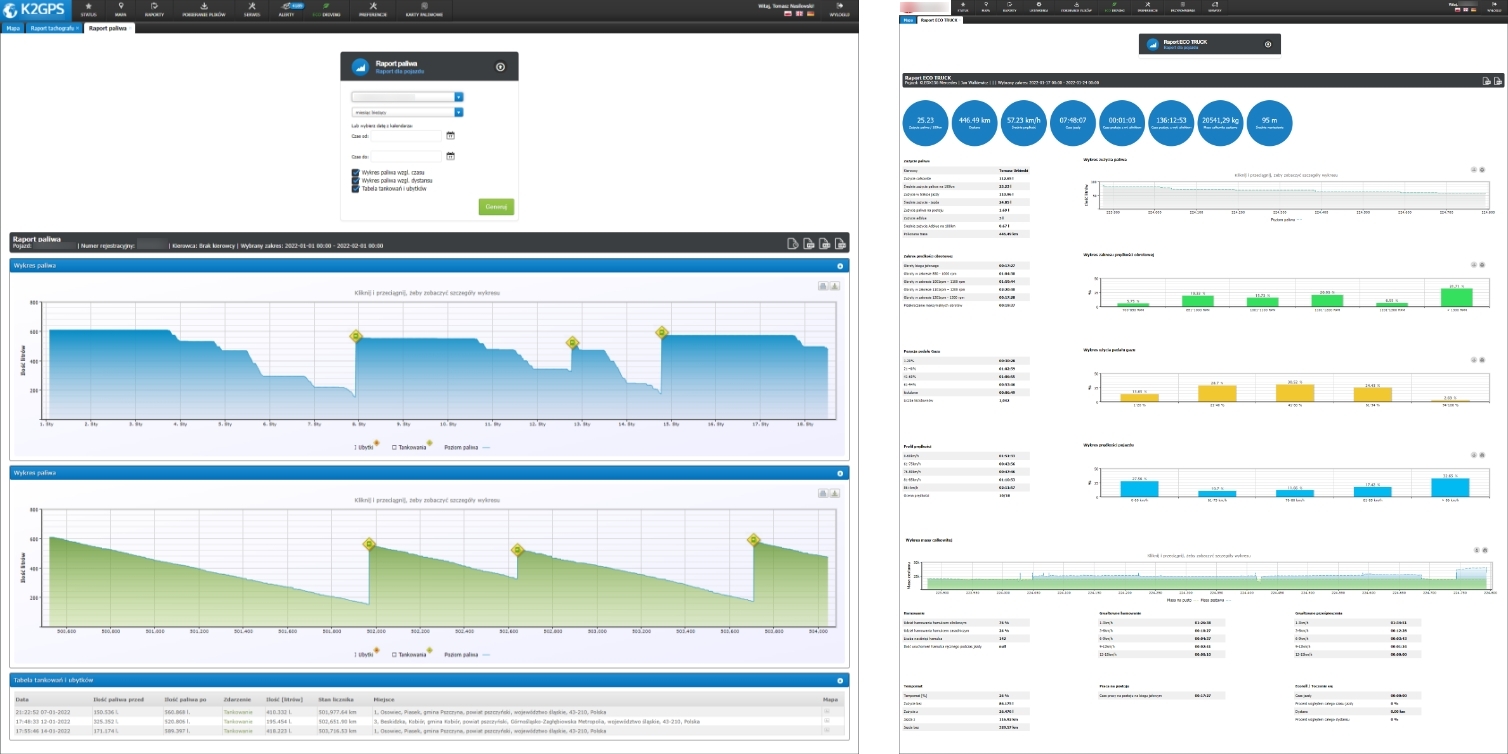Click WYLOGUJ in the fuel report window

pyautogui.click(x=838, y=10)
